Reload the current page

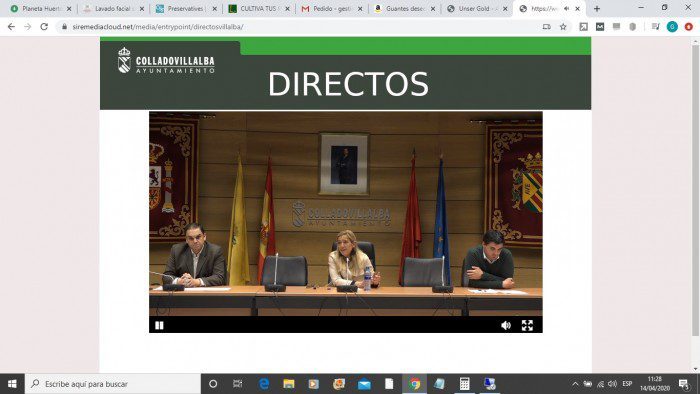(44, 27)
